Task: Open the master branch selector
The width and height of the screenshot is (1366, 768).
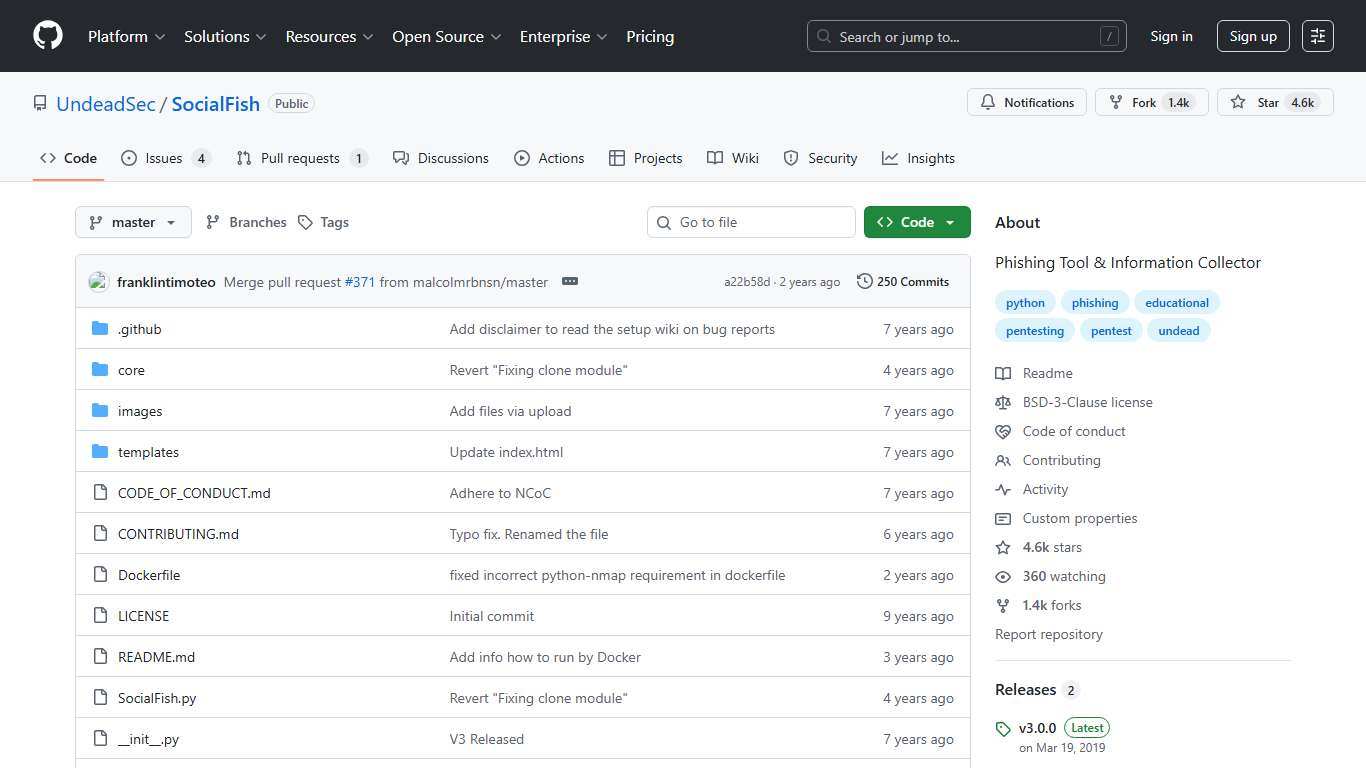Action: click(133, 222)
